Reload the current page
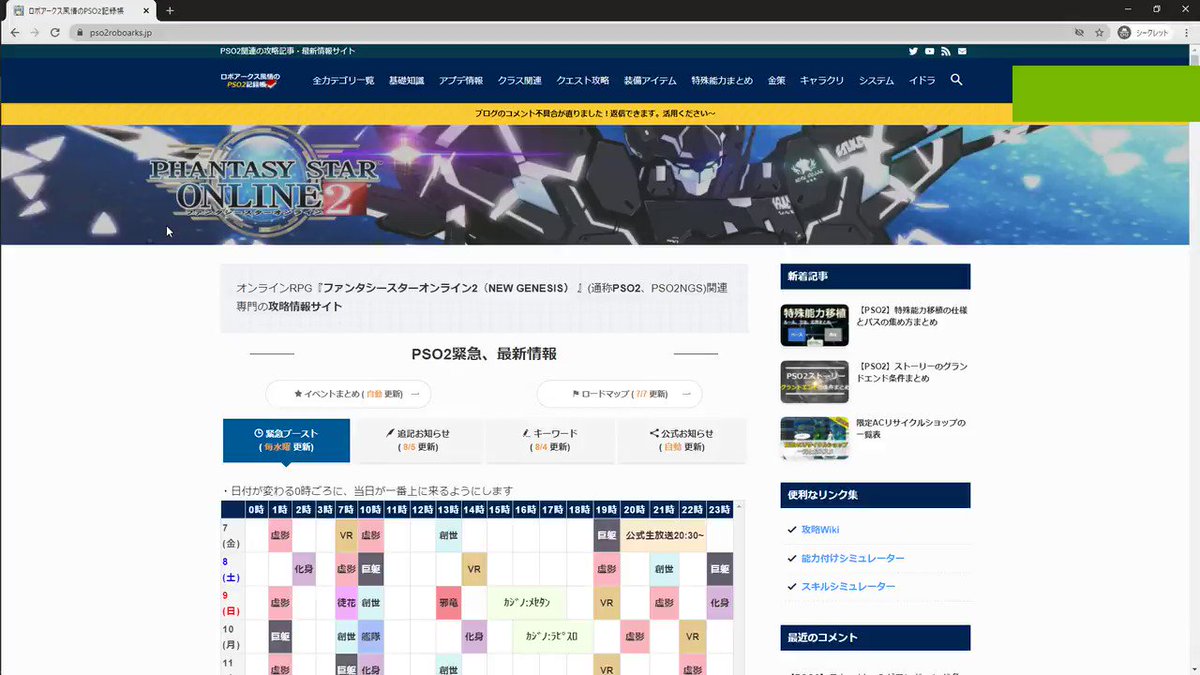The width and height of the screenshot is (1200, 675). (x=55, y=32)
